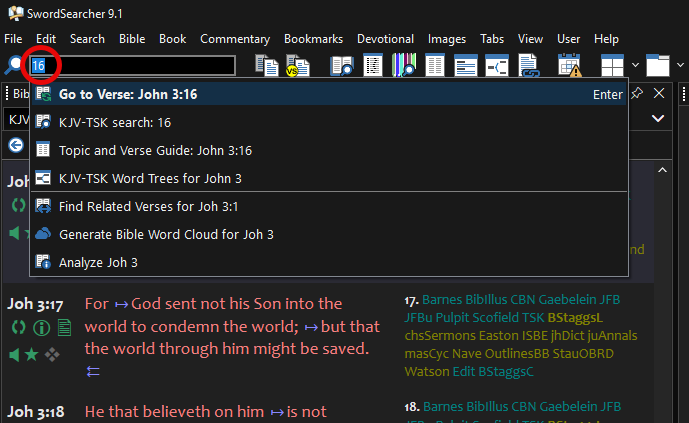Screen dimensions: 689x423
Task: Click the colored books library search icon
Action: click(404, 65)
